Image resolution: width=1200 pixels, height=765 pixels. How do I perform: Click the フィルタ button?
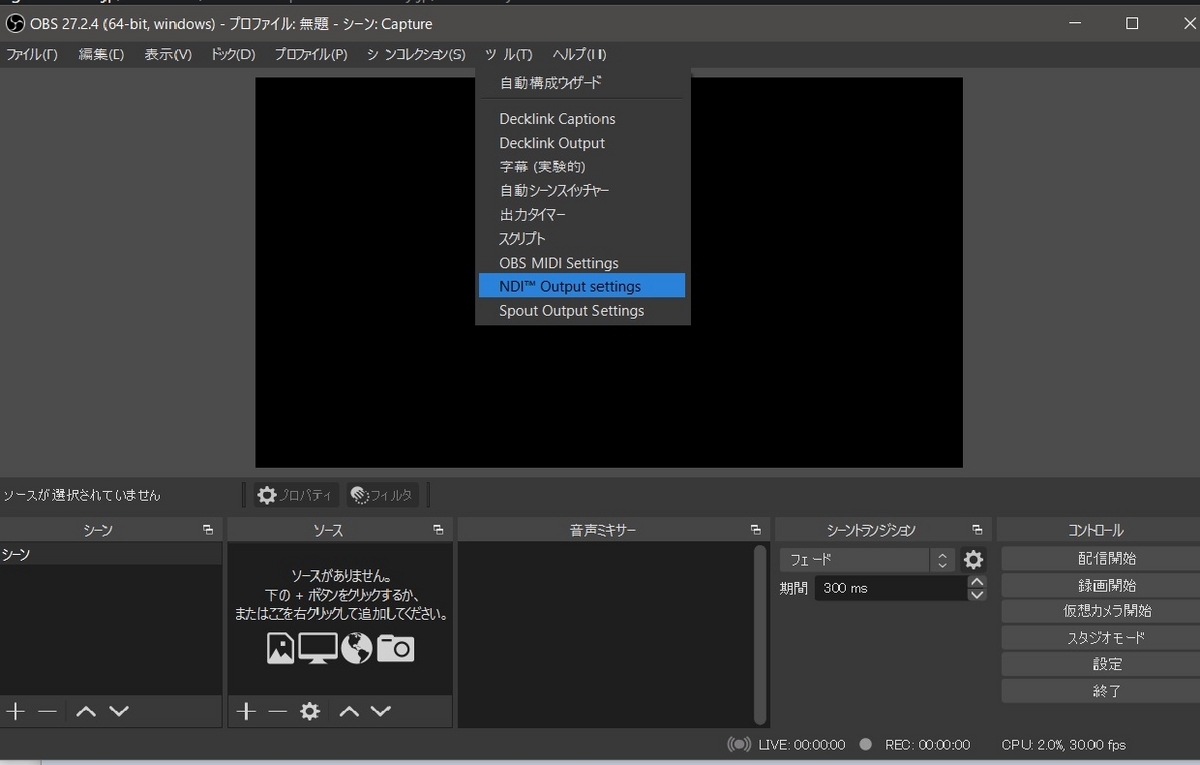[x=384, y=495]
